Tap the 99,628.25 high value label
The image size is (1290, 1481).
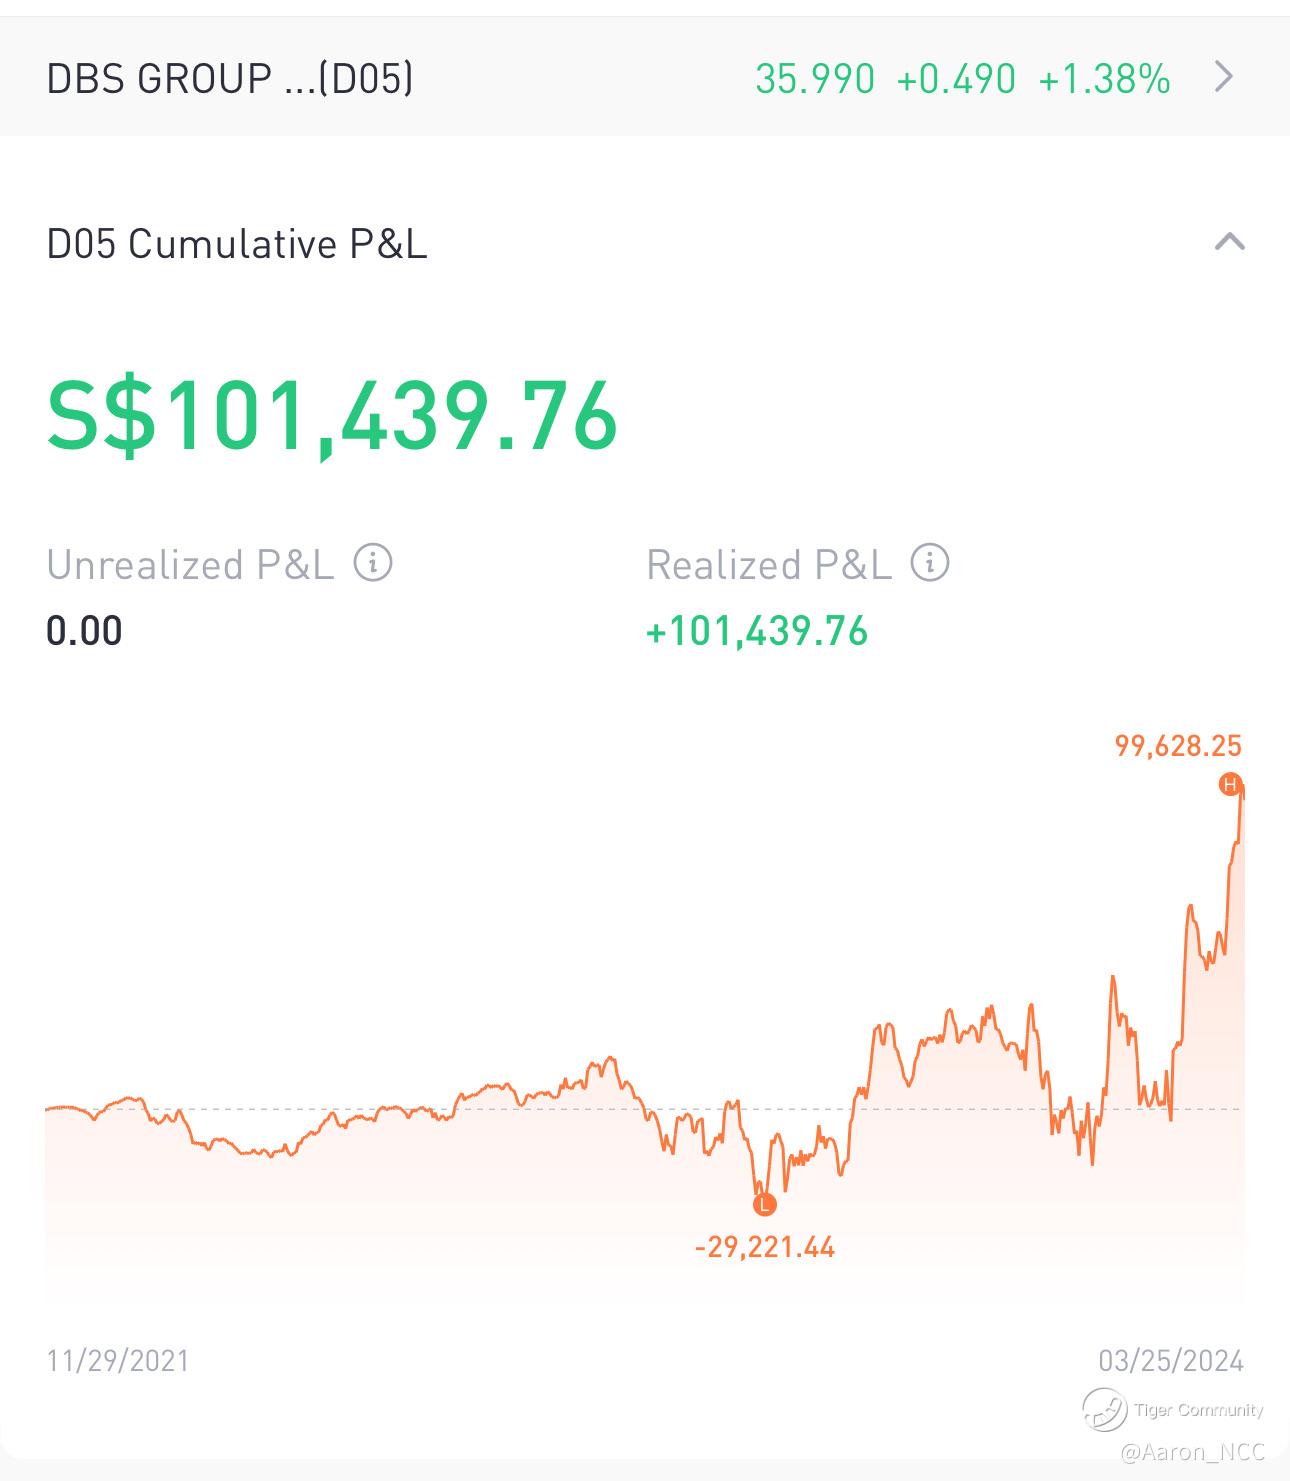tap(1178, 746)
